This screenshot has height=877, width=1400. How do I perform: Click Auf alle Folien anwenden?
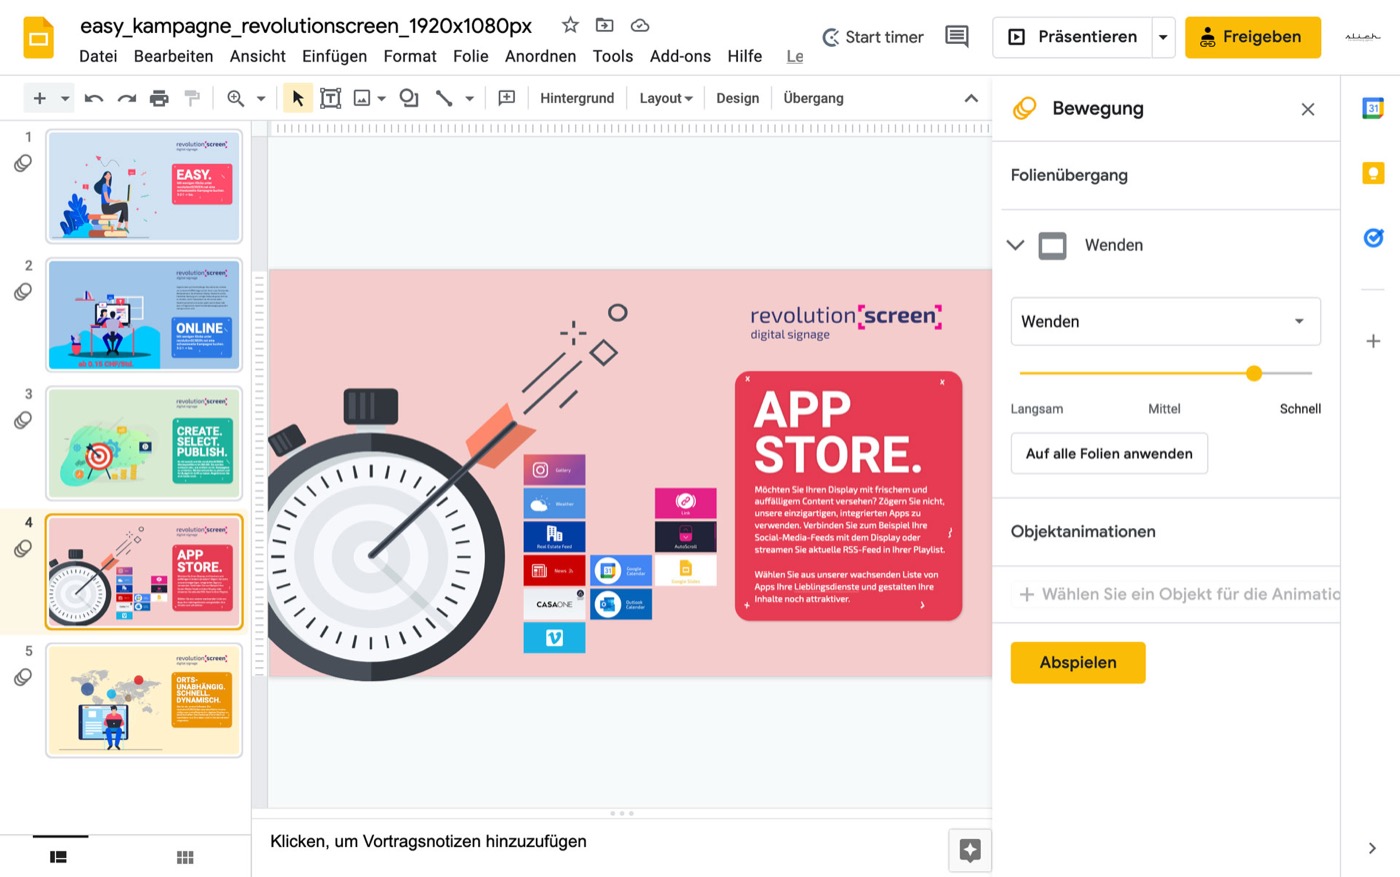[1109, 453]
